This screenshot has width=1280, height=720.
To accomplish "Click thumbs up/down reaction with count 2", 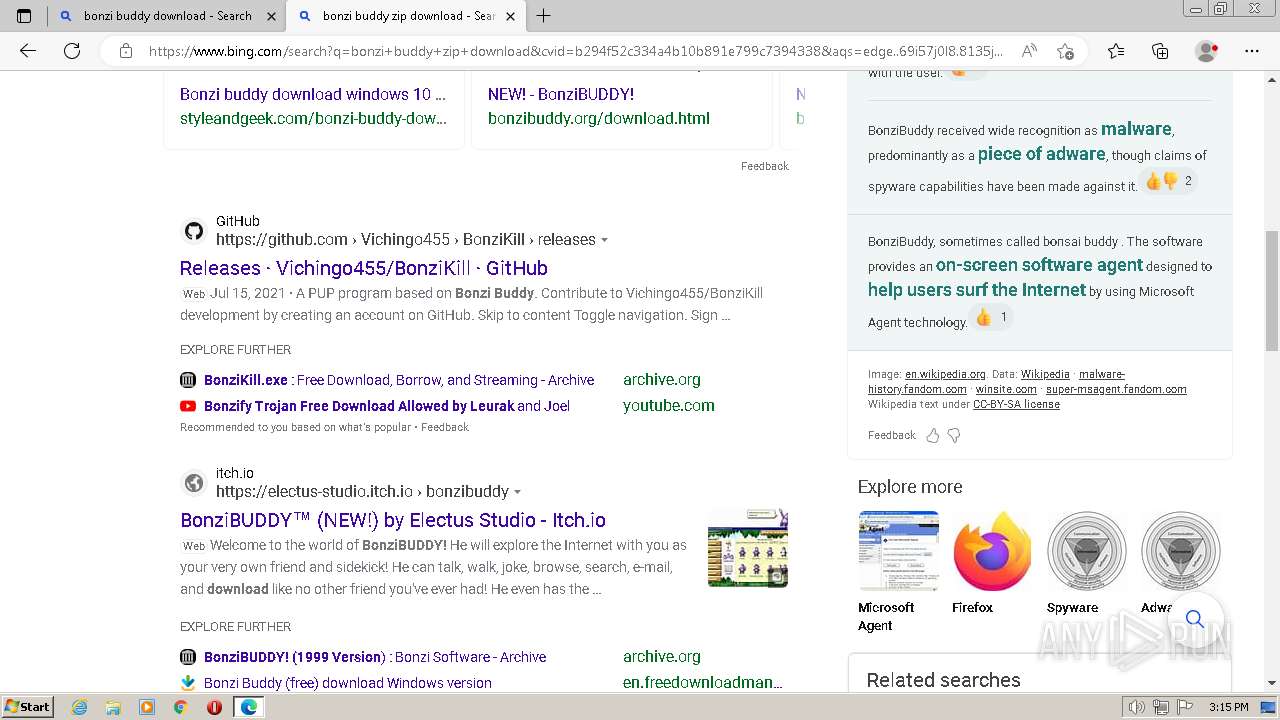I will 1168,181.
